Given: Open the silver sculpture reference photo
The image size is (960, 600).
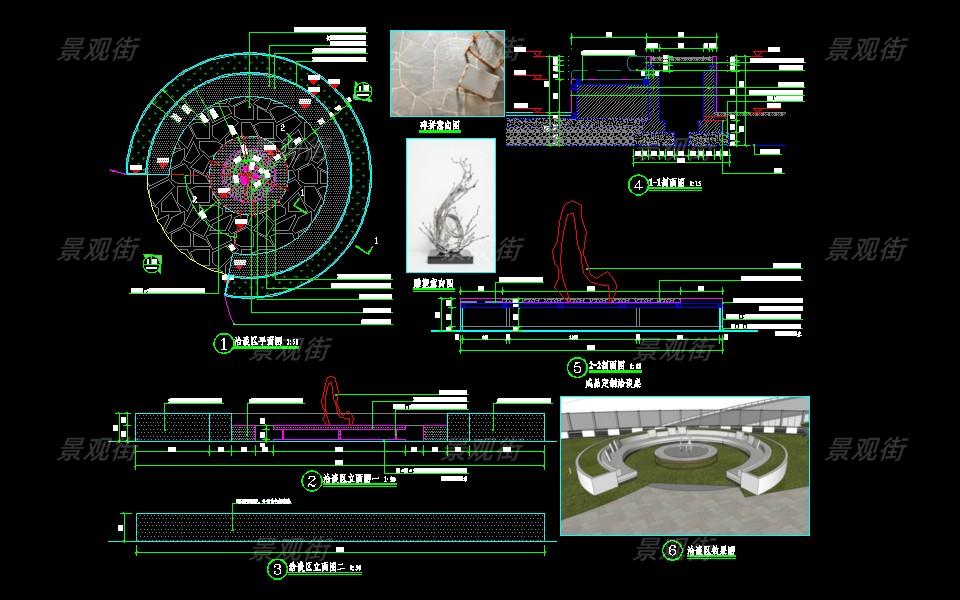Looking at the screenshot, I should click(450, 205).
